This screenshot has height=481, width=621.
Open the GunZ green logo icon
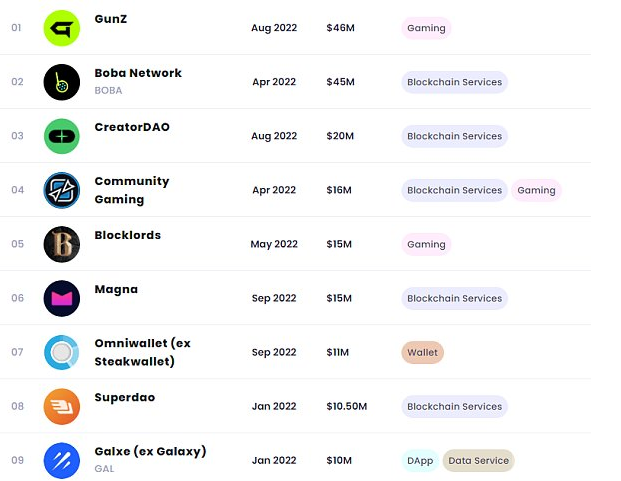[x=61, y=28]
